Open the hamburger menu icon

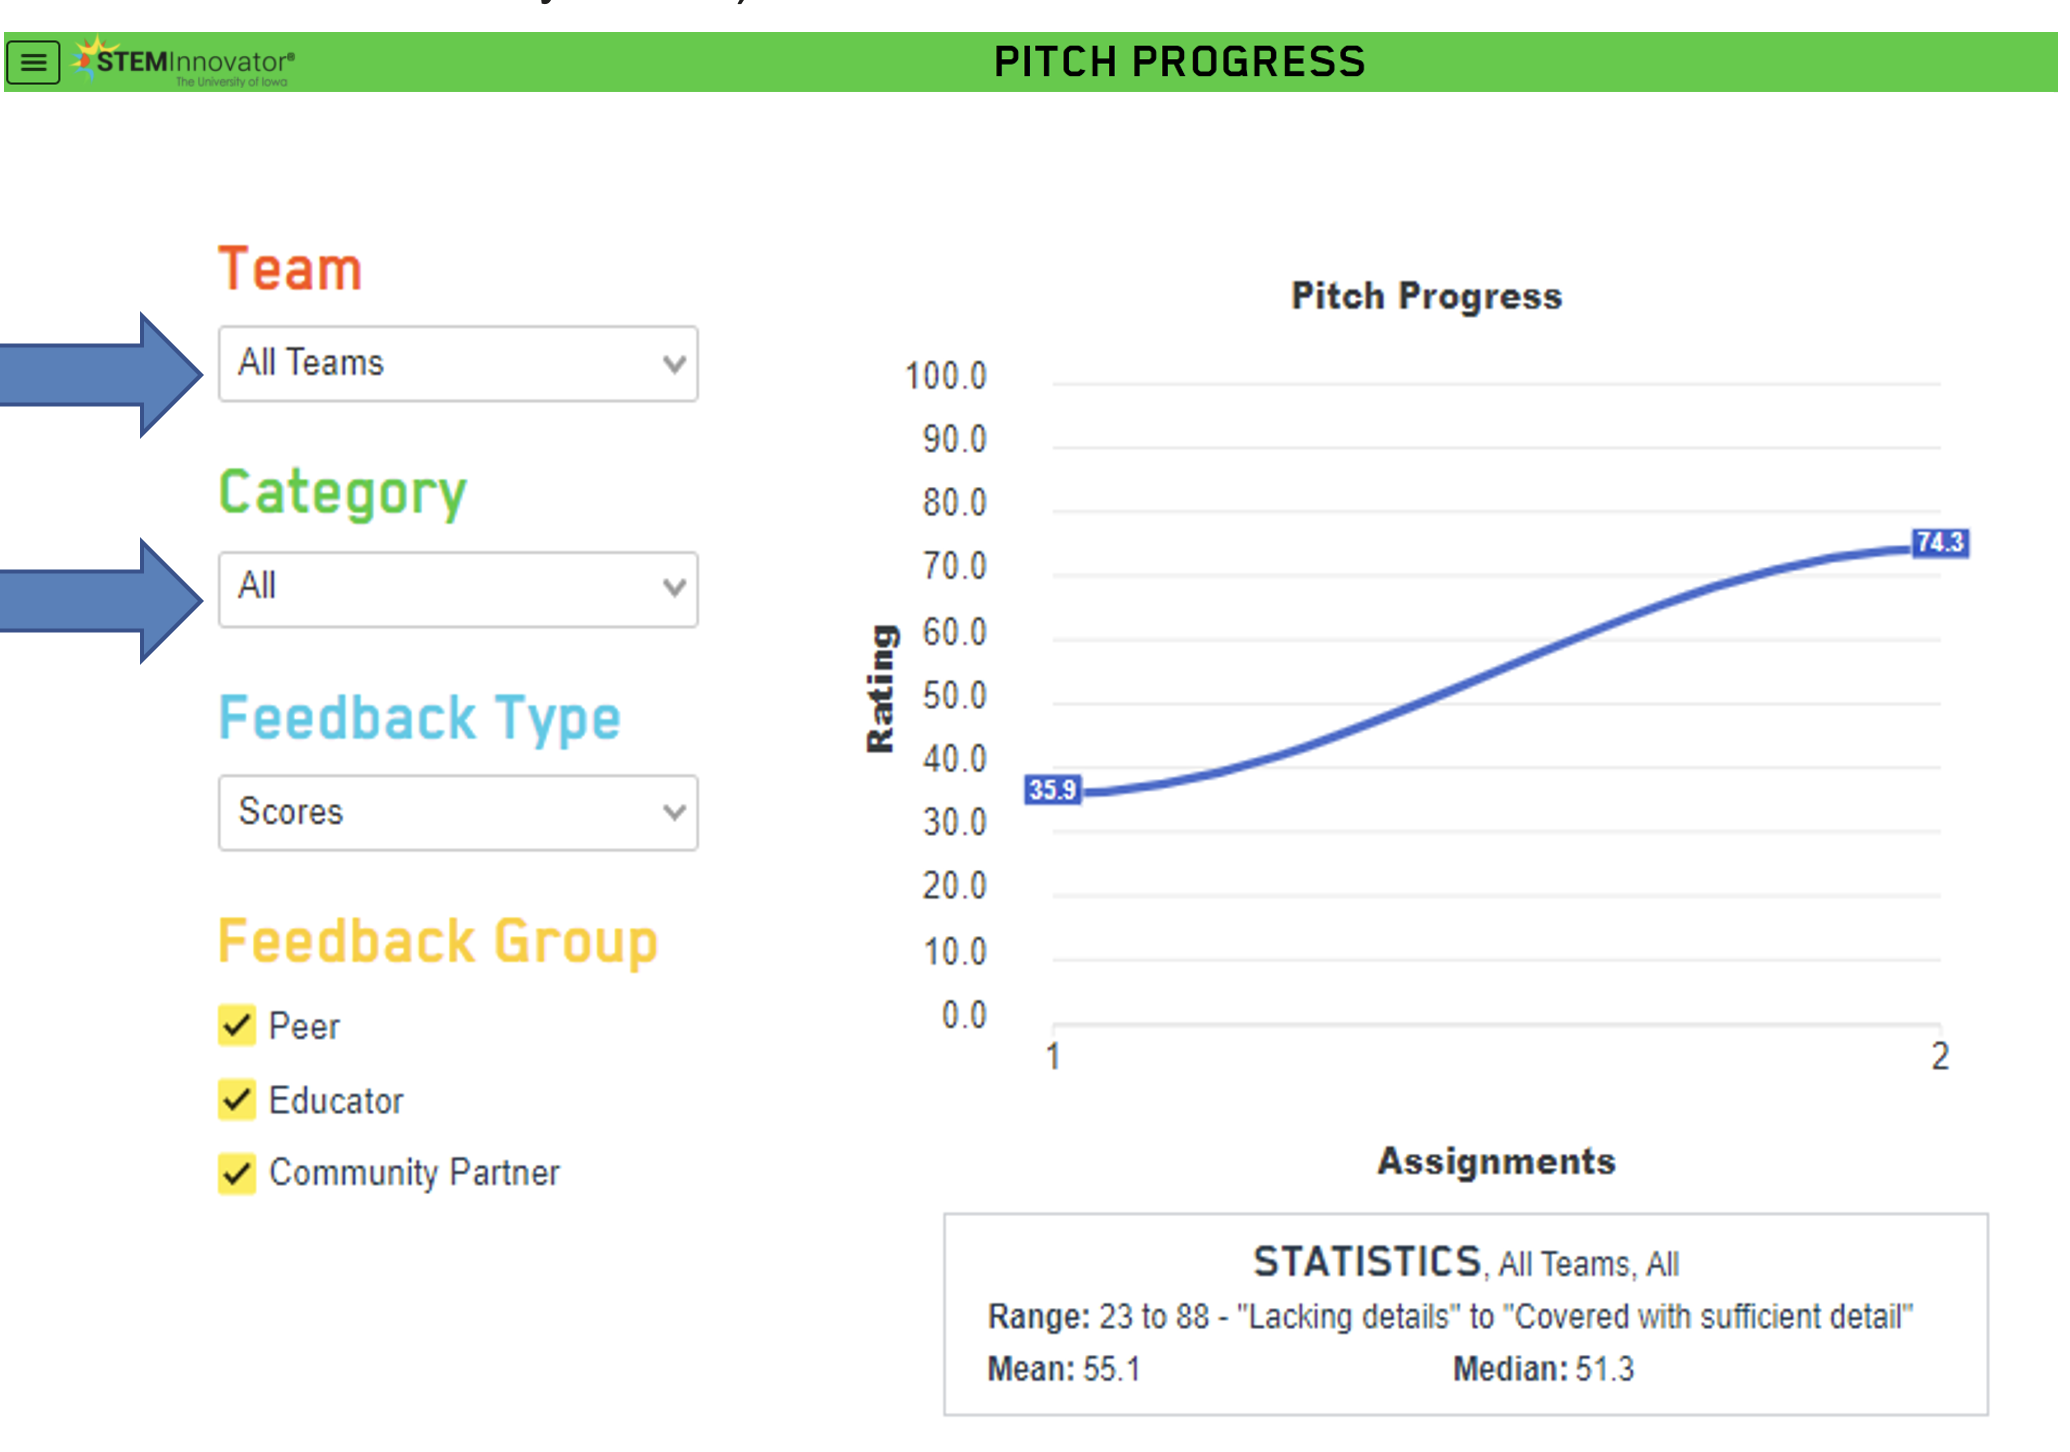coord(33,62)
